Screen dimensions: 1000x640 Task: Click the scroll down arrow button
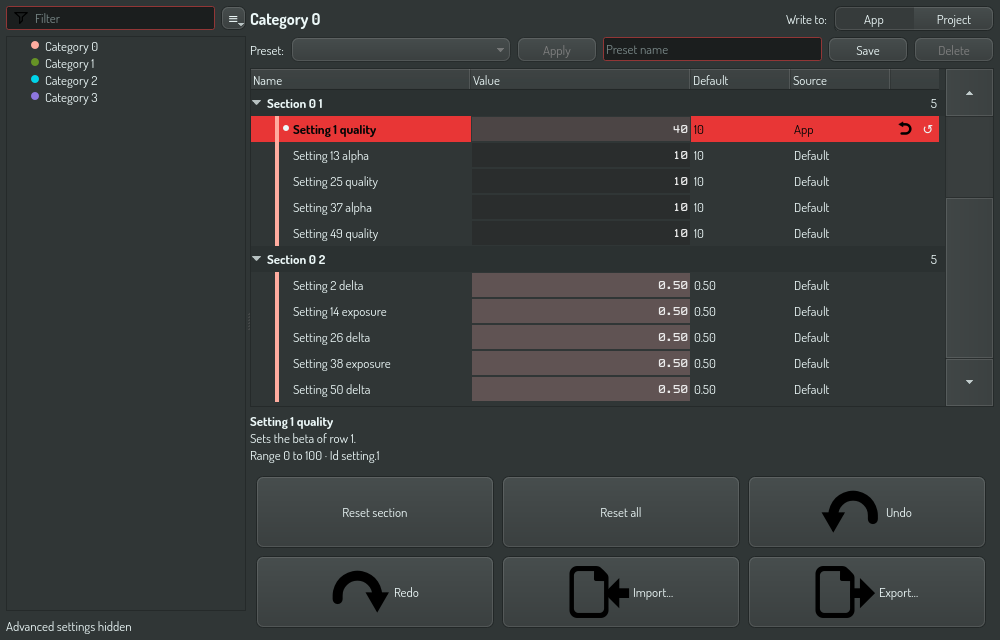(969, 382)
